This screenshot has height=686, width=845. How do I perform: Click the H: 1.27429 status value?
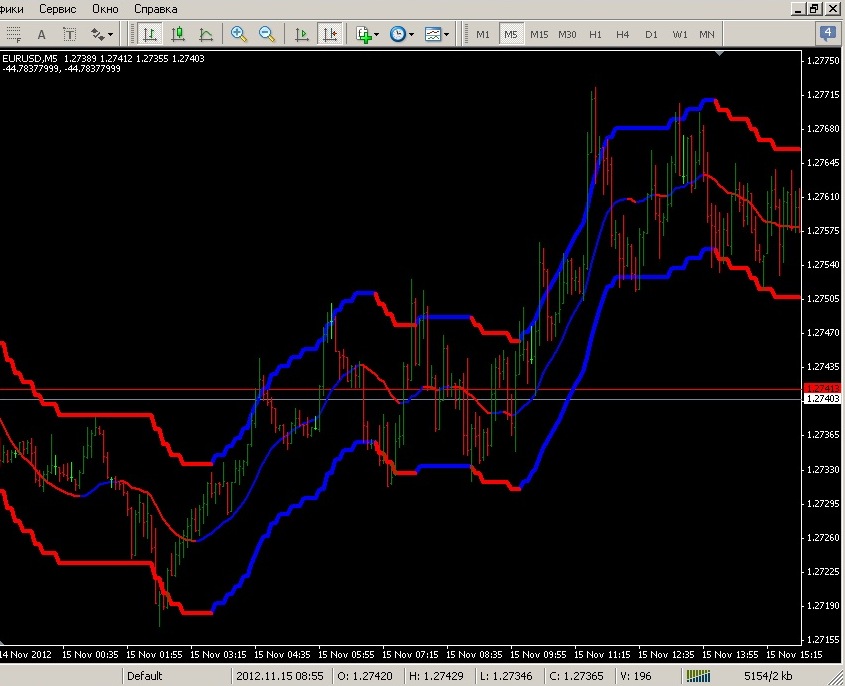pyautogui.click(x=436, y=676)
